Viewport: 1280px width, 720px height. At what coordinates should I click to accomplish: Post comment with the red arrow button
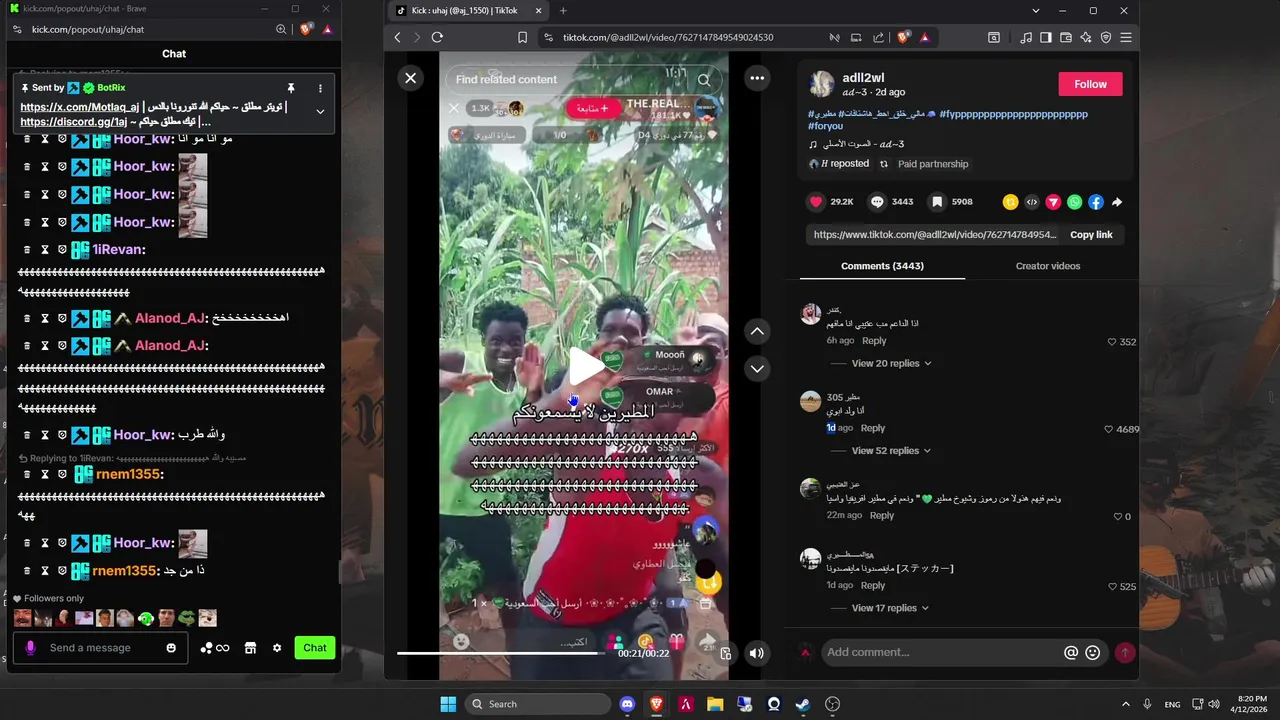(x=1125, y=652)
